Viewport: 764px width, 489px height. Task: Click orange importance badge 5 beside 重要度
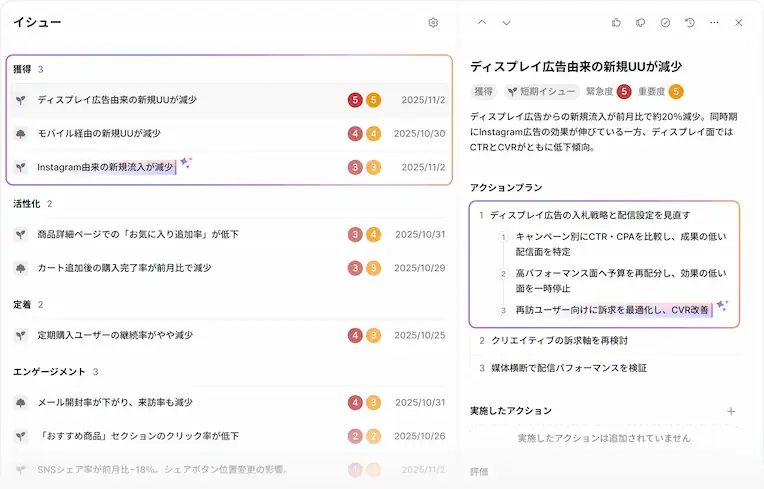(676, 92)
